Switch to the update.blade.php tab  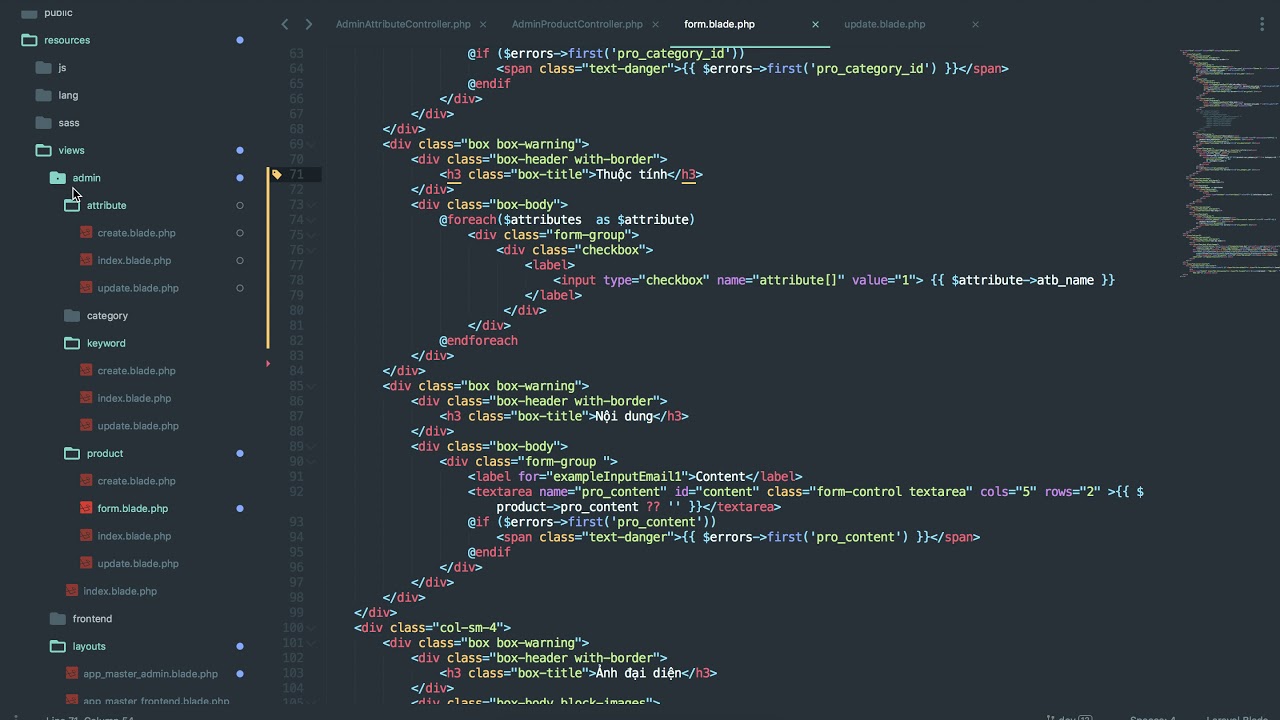[x=885, y=24]
